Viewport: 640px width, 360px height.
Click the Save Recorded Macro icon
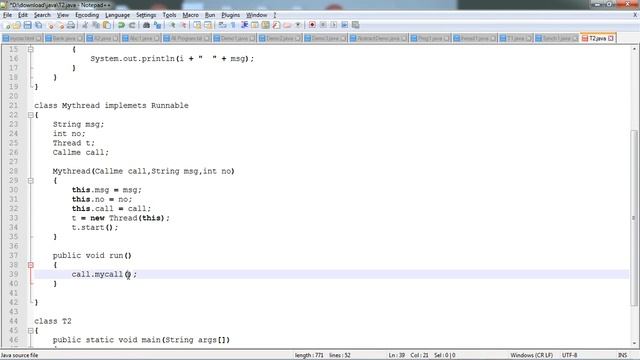[356, 25]
